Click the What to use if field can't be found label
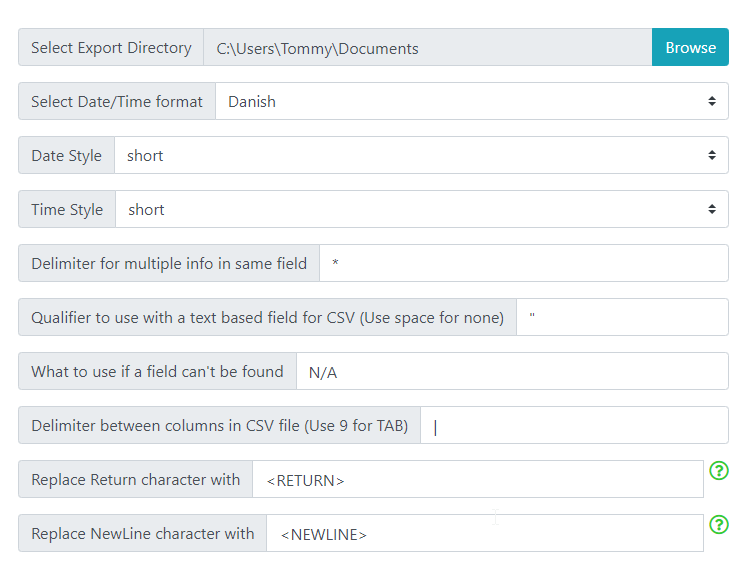The height and width of the screenshot is (563, 733). (157, 371)
